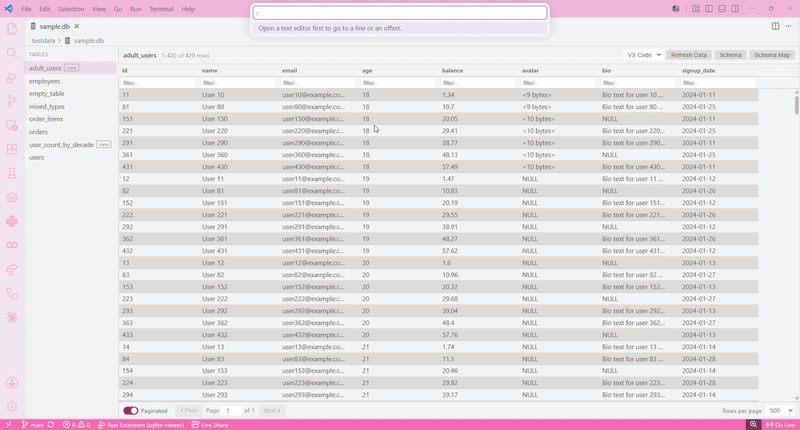Open the Extensions view

(x=12, y=149)
